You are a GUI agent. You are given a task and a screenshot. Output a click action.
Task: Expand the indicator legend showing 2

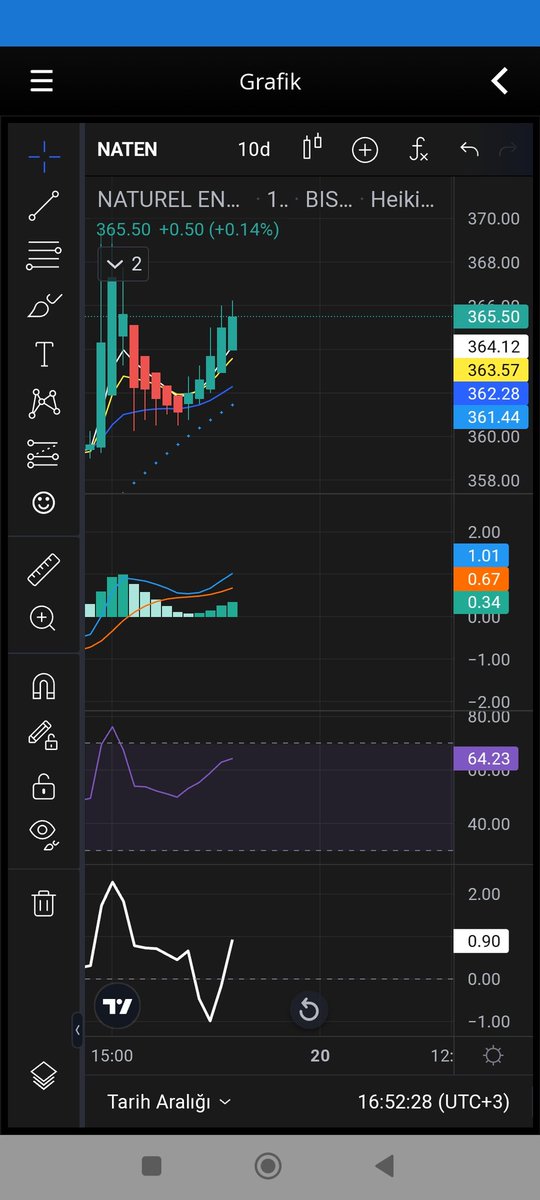(123, 265)
